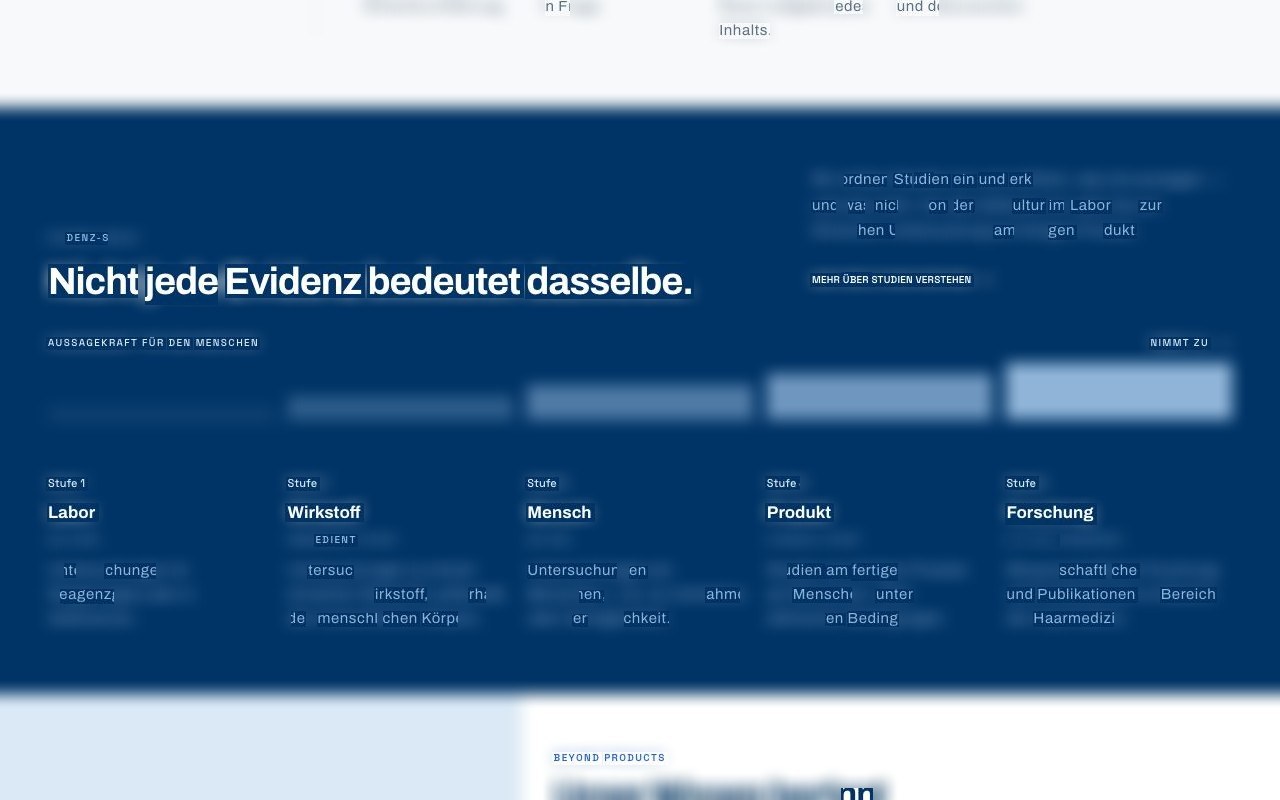Click the heading 'Nicht jede Evidenz bedeutet dasselbe.'
1280x800 pixels.
point(370,282)
